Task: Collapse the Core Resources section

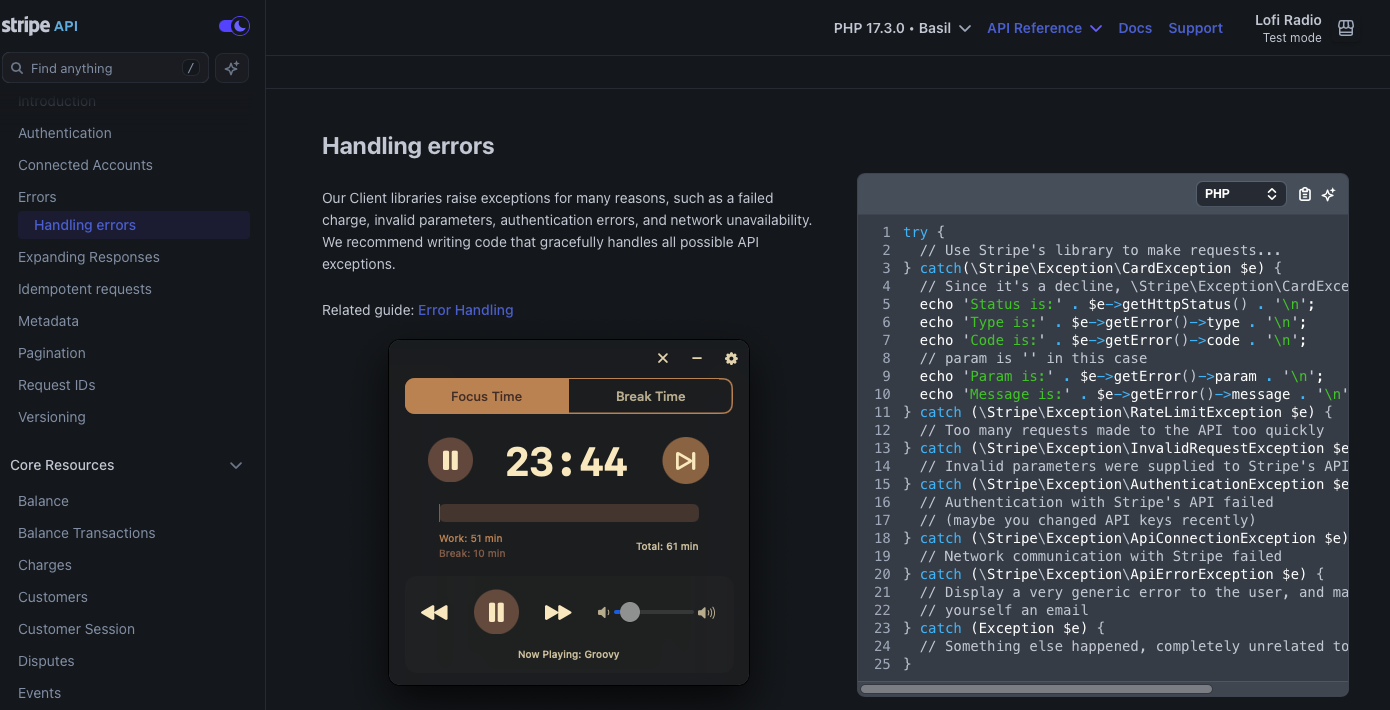Action: [x=236, y=465]
